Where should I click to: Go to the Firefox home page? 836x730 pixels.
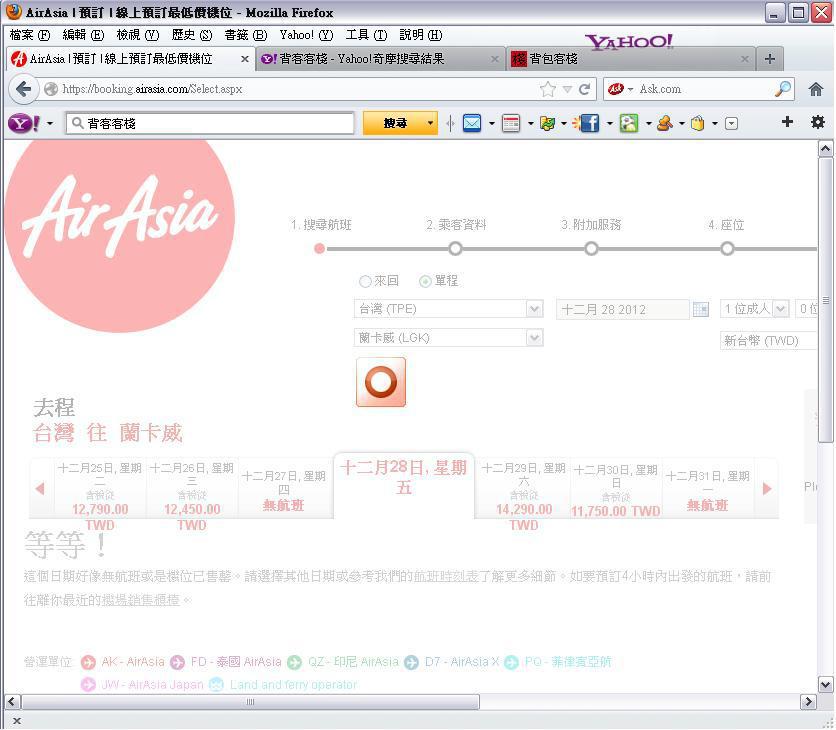pos(816,89)
